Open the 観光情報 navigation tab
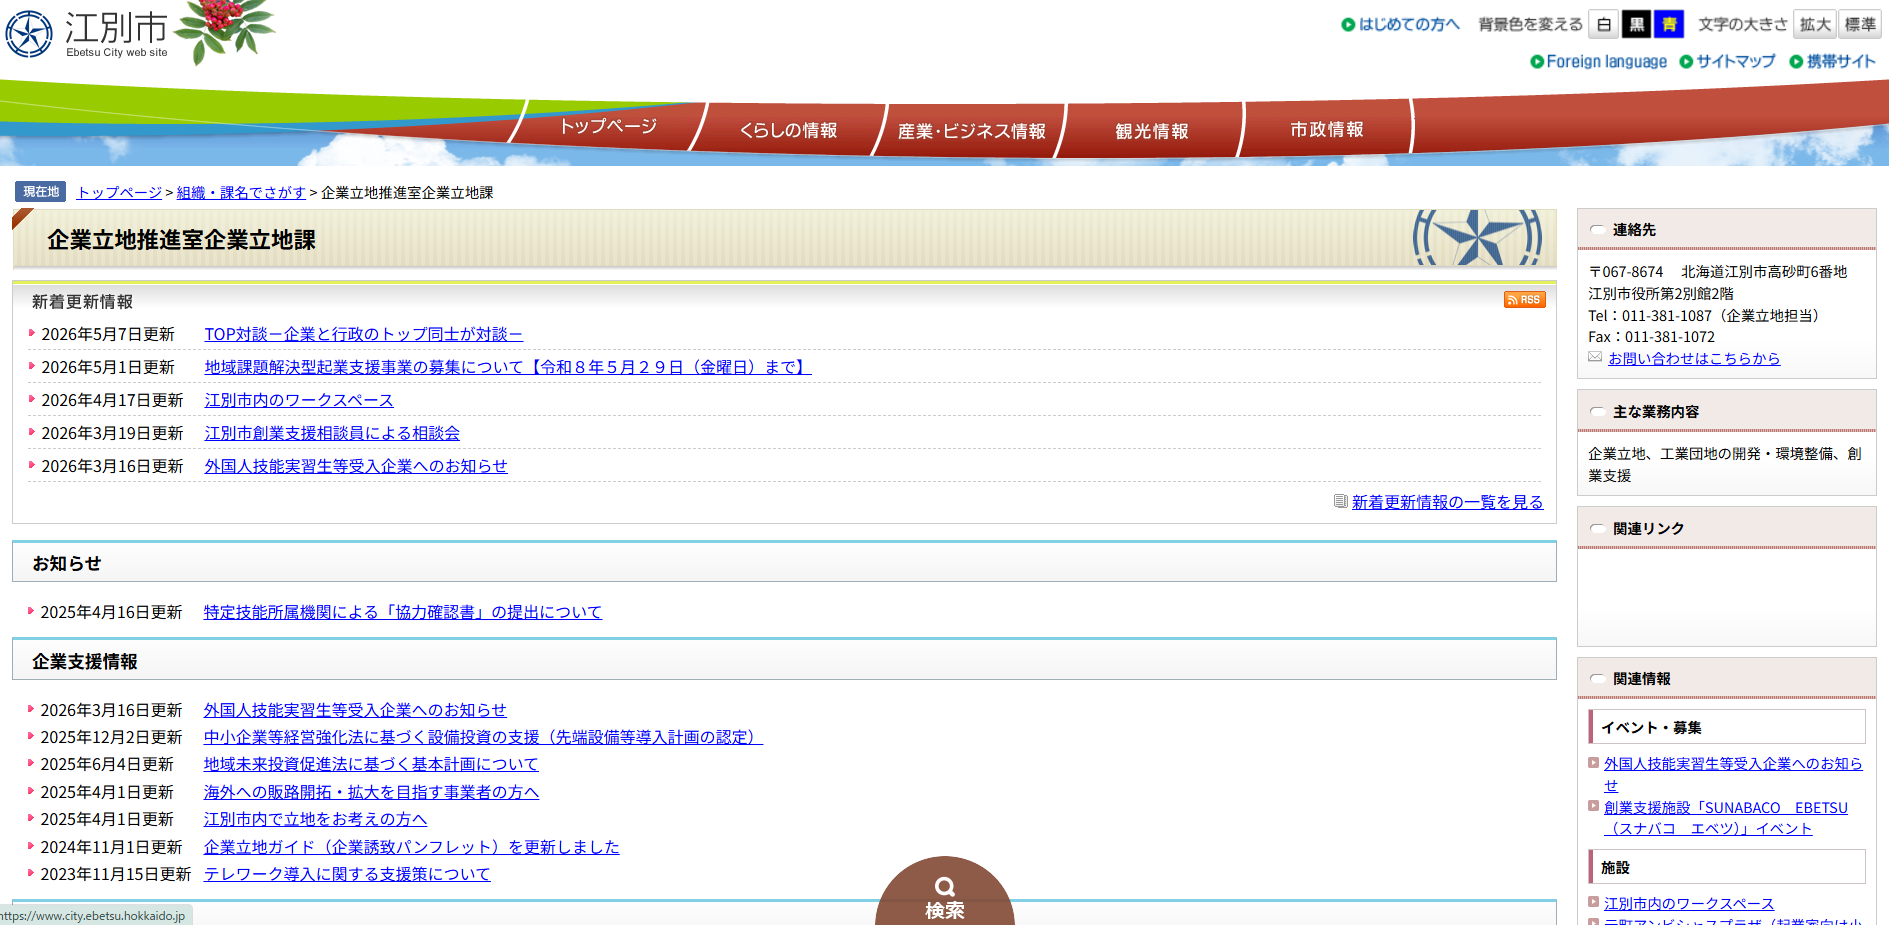The image size is (1889, 925). pyautogui.click(x=1152, y=131)
